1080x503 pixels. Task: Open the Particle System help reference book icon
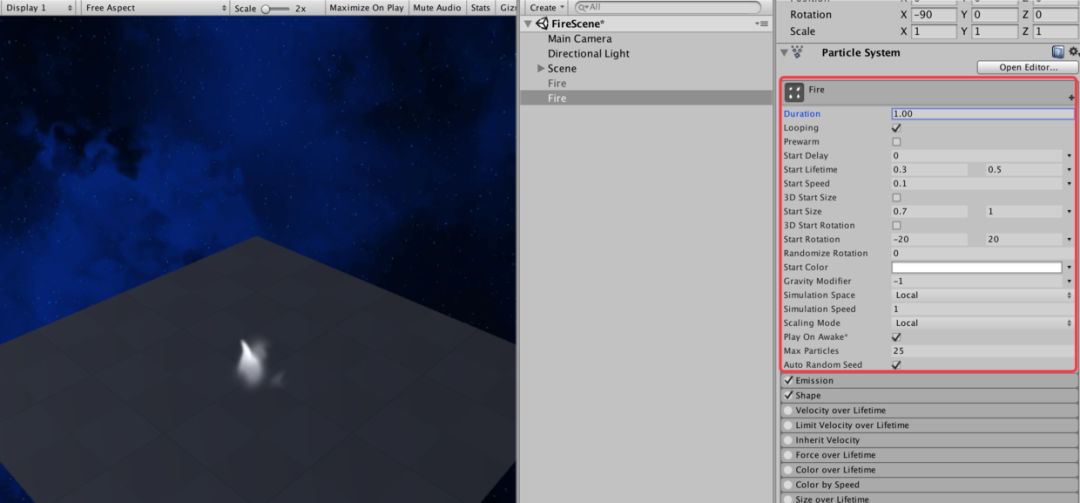(x=1058, y=52)
